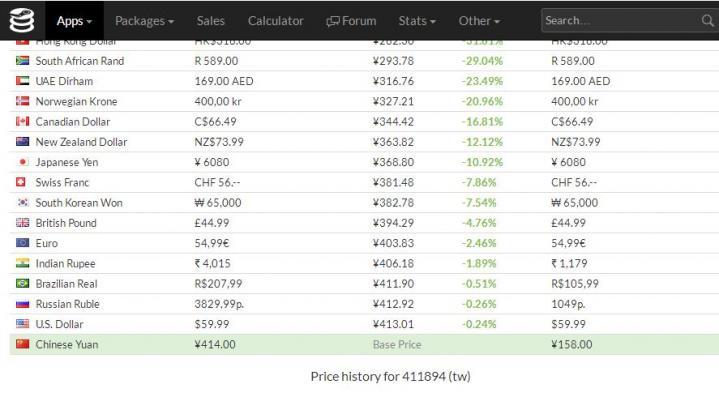
Task: Click the Japanese Yen flag icon
Action: 22,162
